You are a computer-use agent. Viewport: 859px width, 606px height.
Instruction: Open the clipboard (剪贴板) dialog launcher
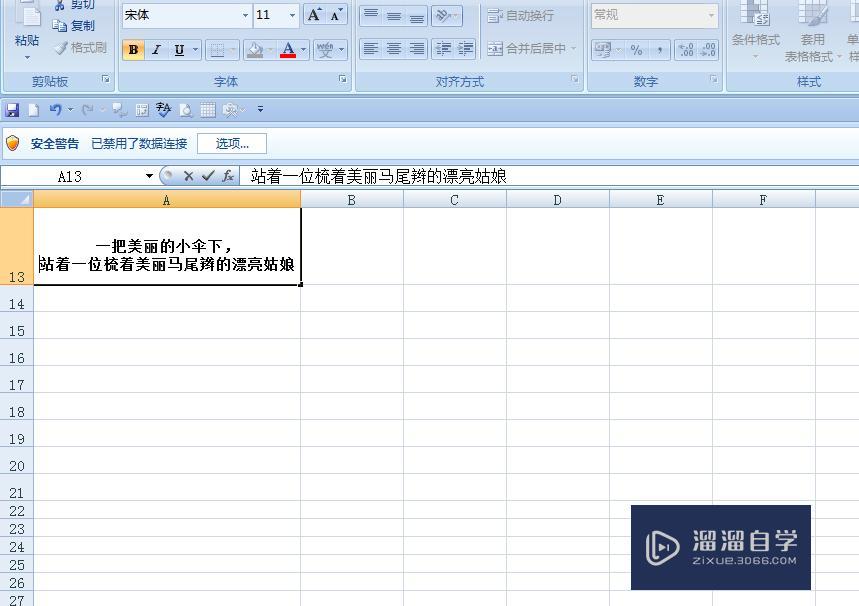[106, 79]
